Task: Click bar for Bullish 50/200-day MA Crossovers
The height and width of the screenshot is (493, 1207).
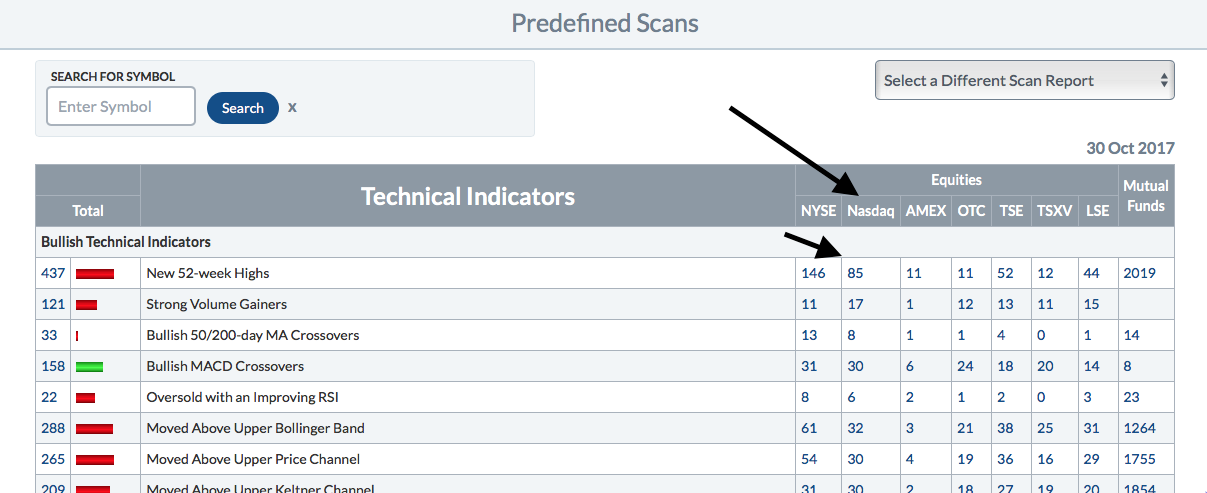Action: (x=77, y=335)
